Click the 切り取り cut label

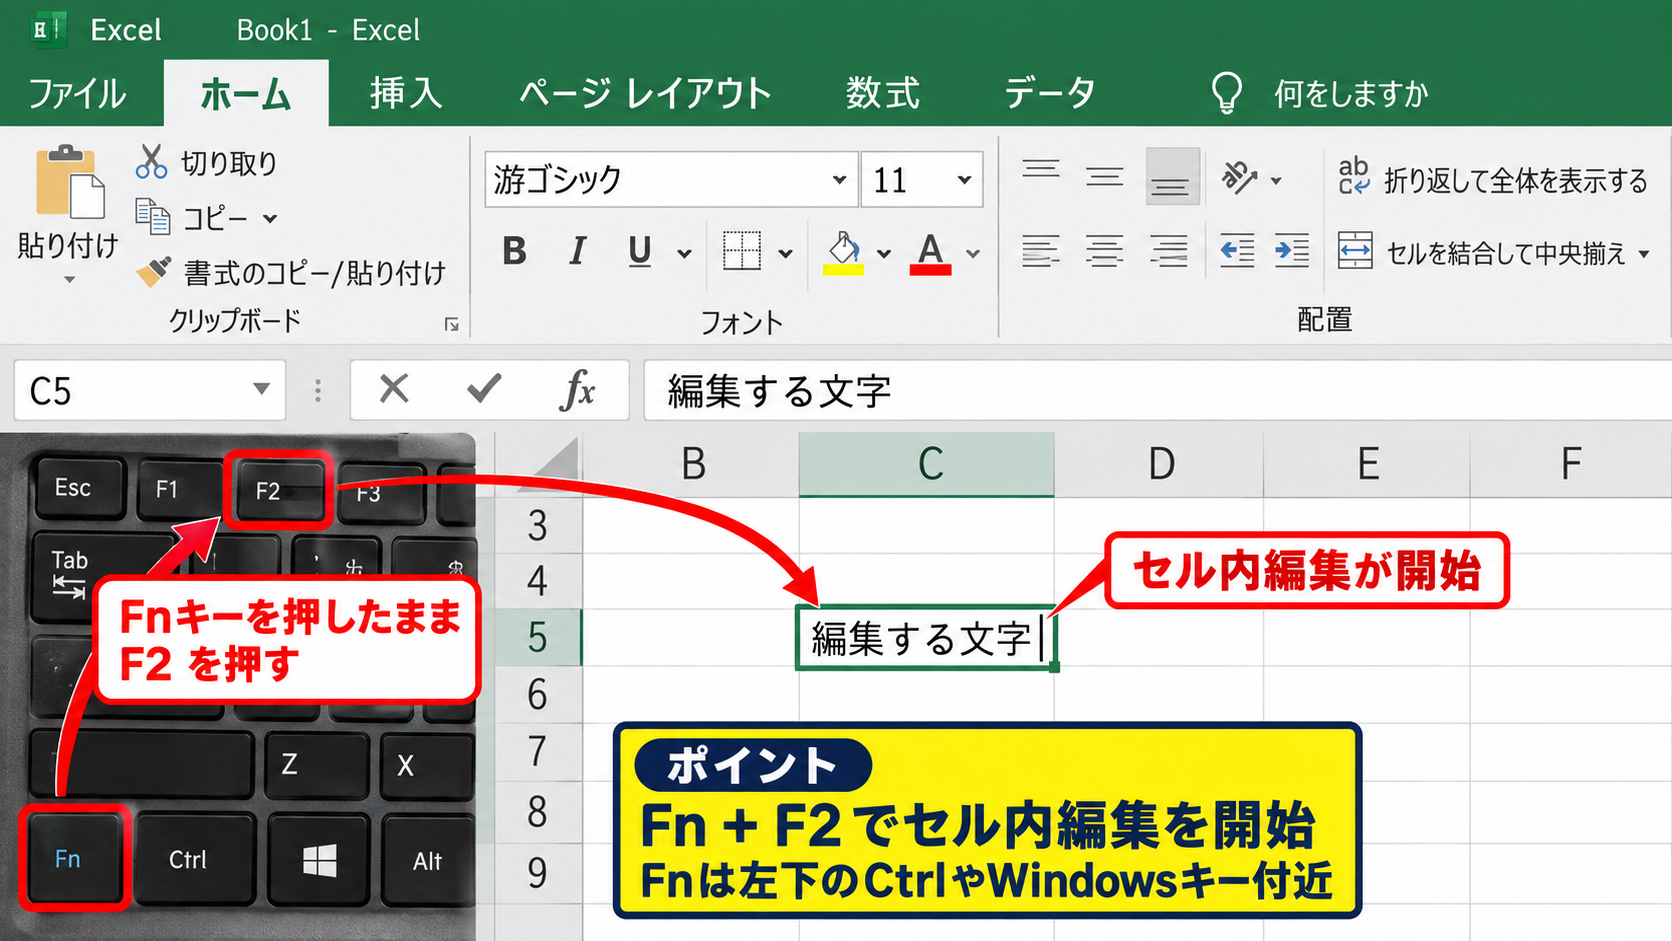tap(229, 163)
